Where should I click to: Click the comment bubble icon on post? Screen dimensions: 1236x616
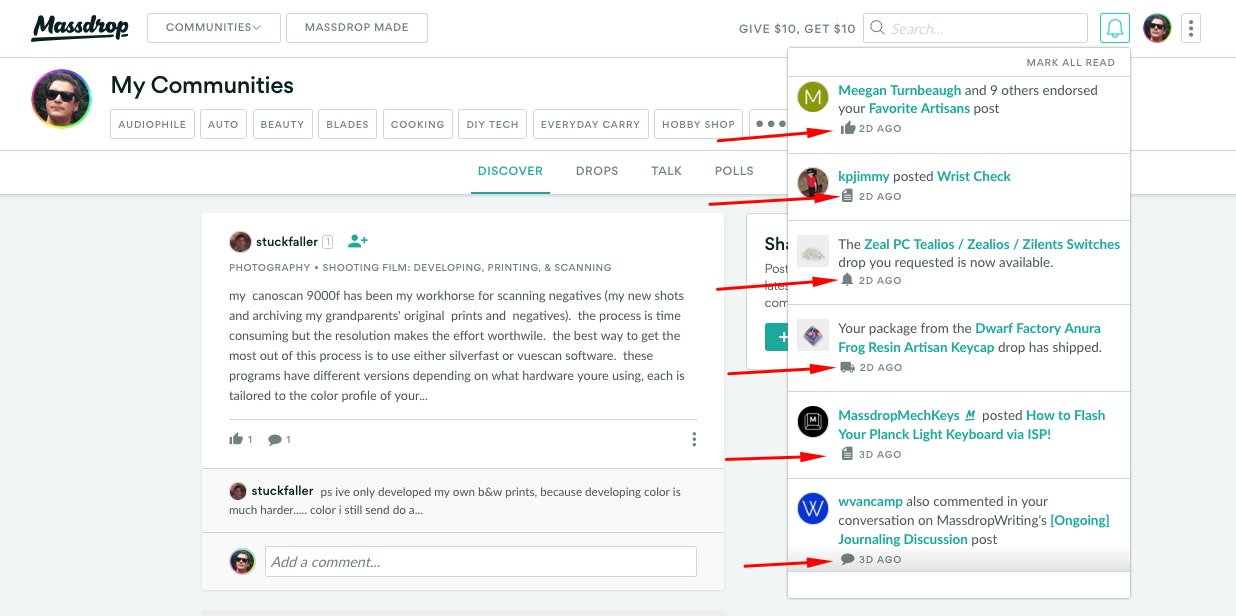click(x=275, y=439)
